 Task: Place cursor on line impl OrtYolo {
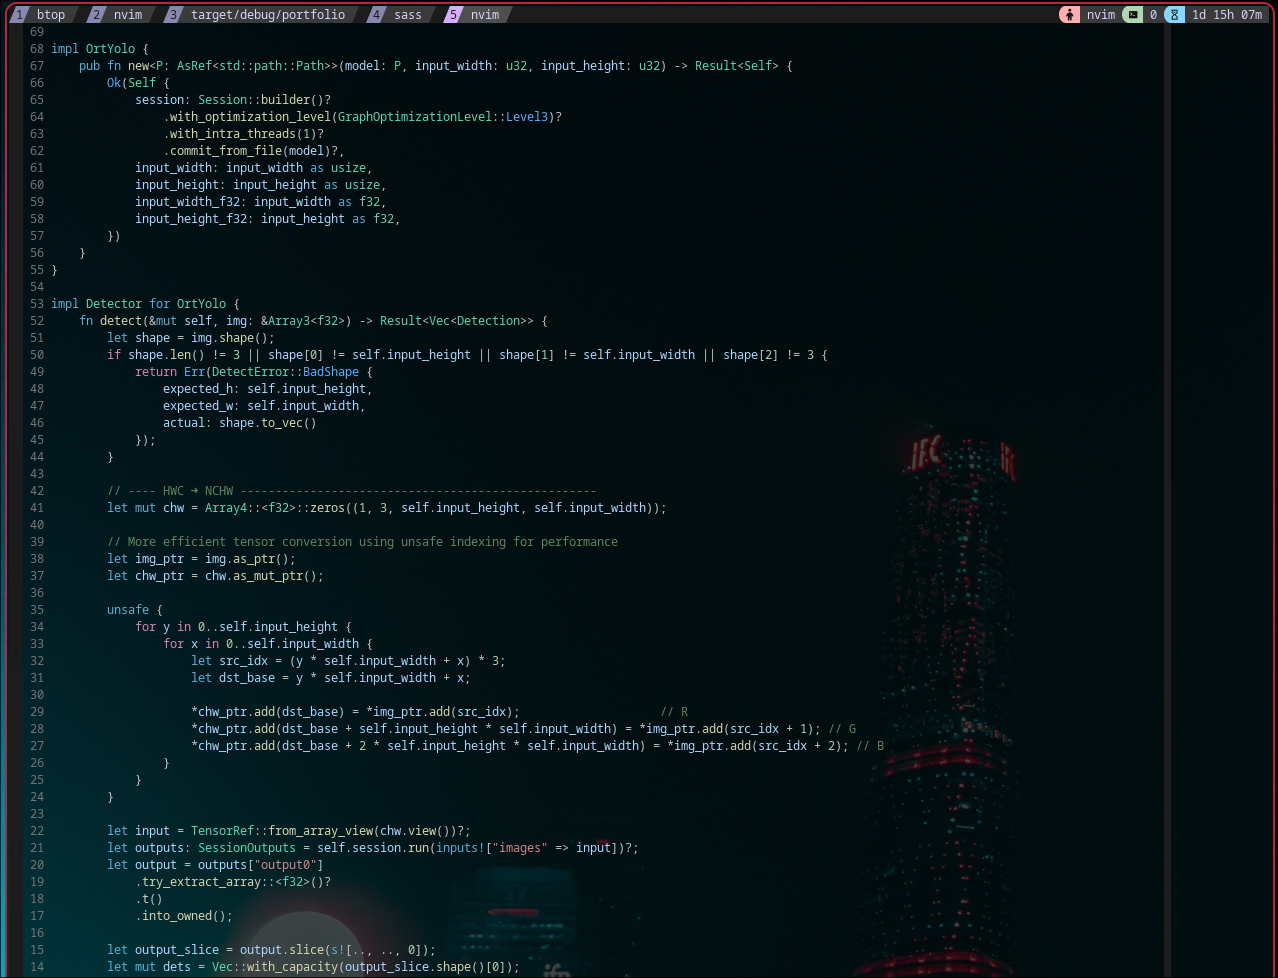pyautogui.click(x=100, y=49)
